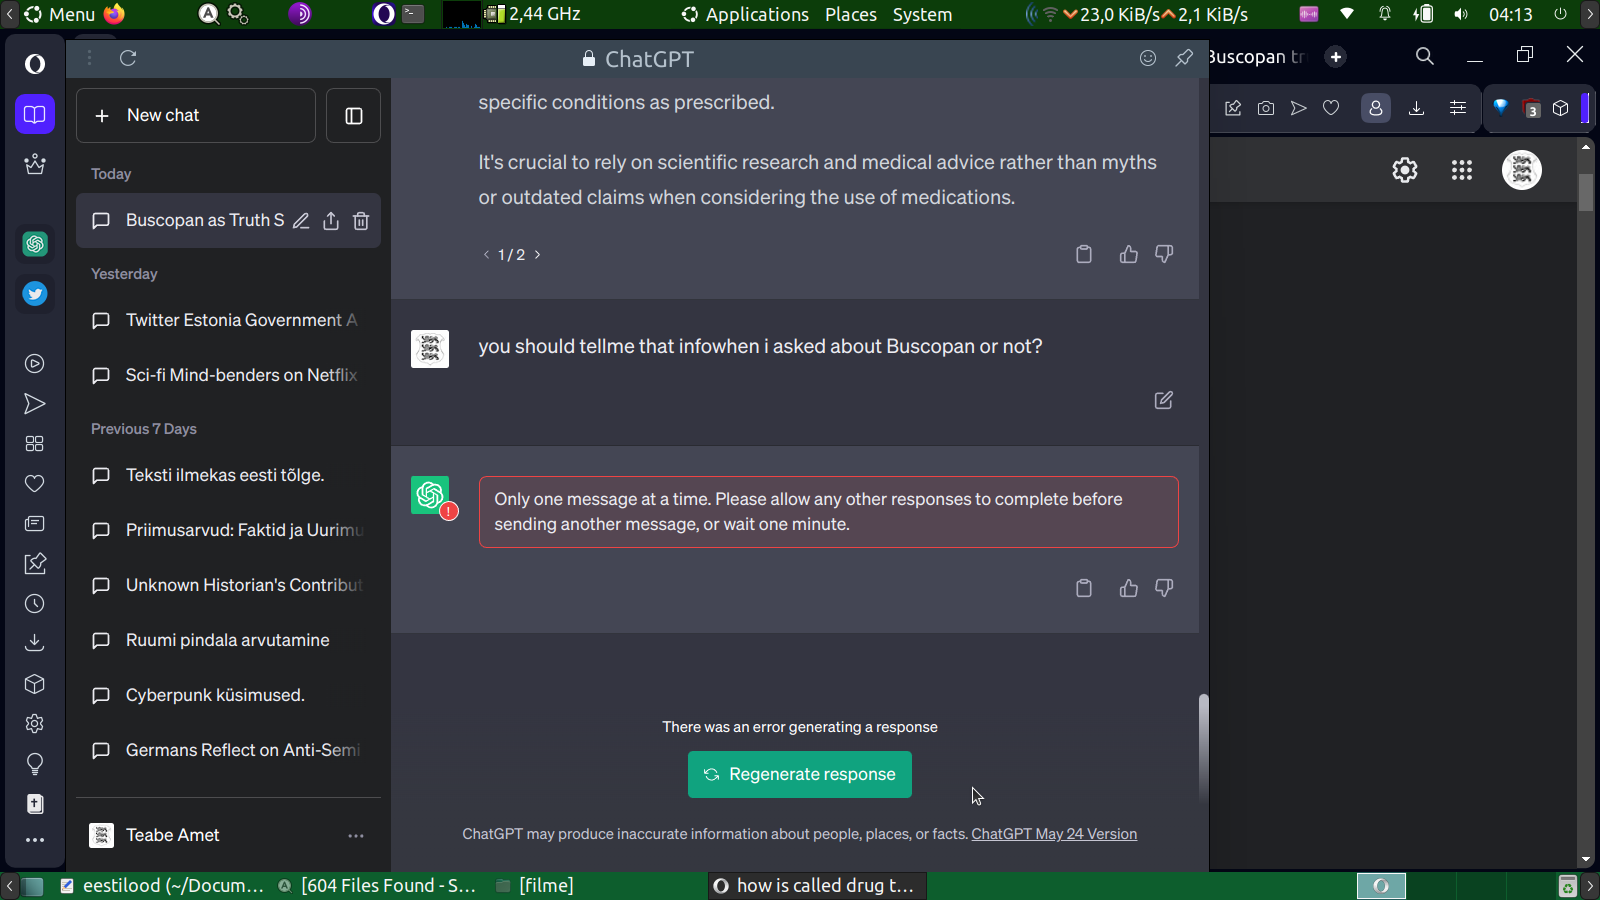Open Unknown Historian's Contribution chat
Screen dimensions: 1600x900
point(228,586)
